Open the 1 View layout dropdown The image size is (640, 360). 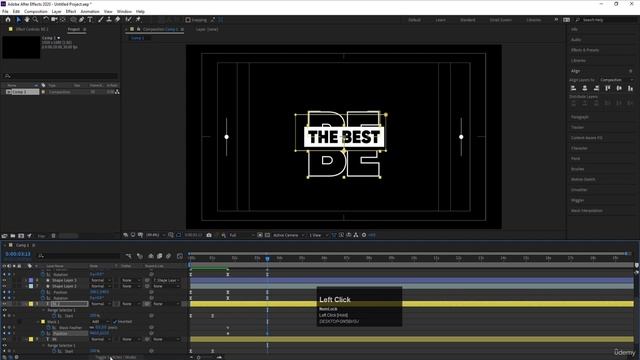pyautogui.click(x=318, y=235)
